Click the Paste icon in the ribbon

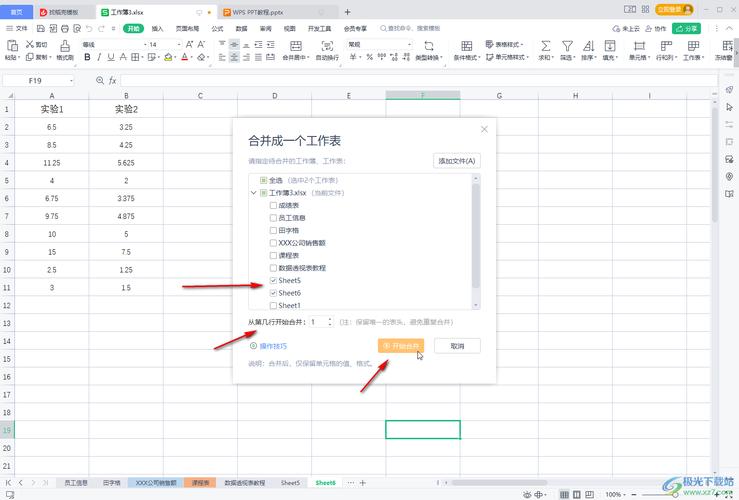[12, 46]
